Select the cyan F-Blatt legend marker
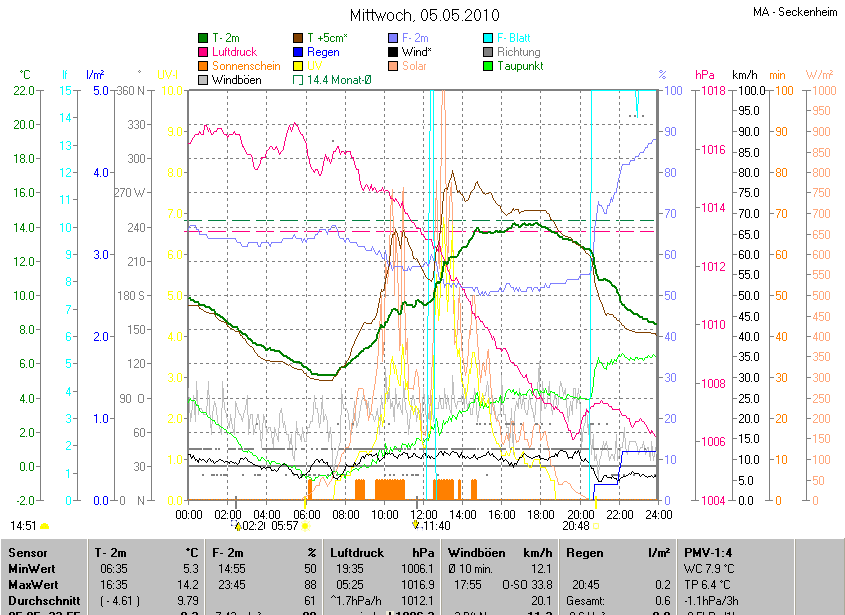The height and width of the screenshot is (615, 845). pos(487,38)
